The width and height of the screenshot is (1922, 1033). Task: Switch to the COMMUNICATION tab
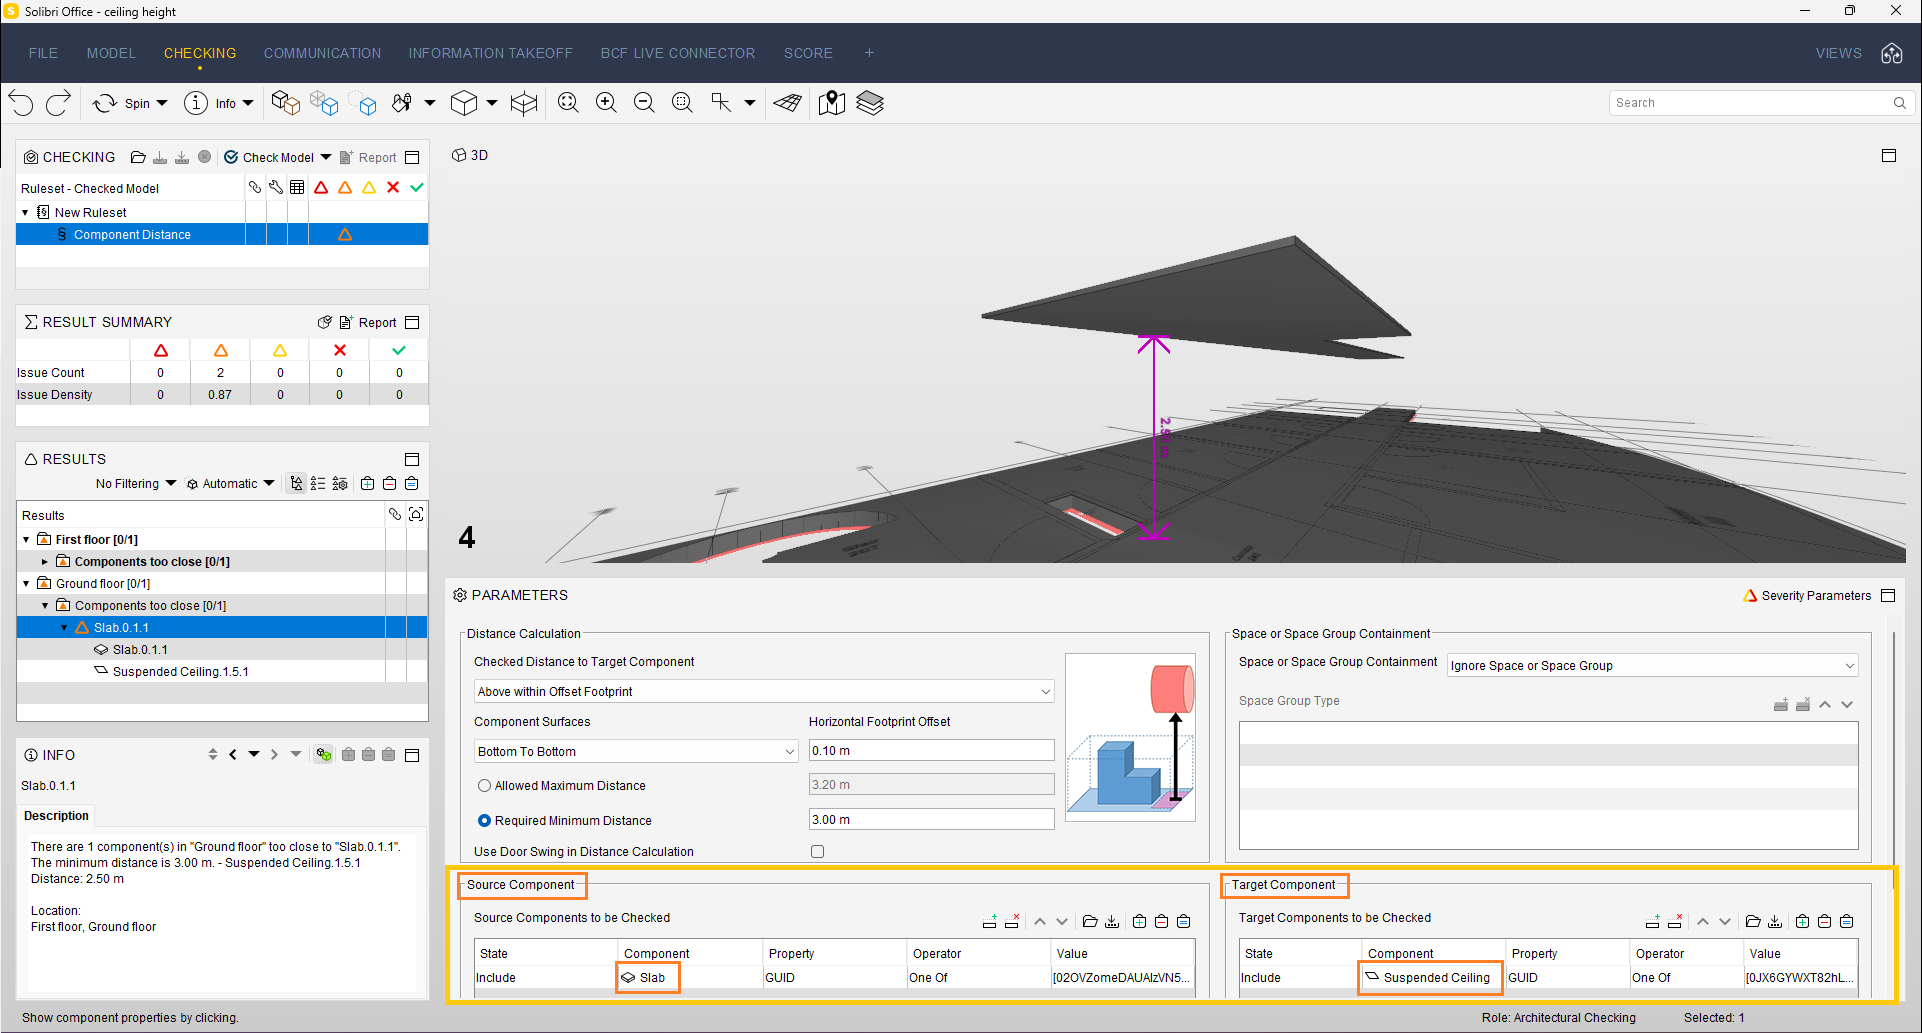point(322,53)
